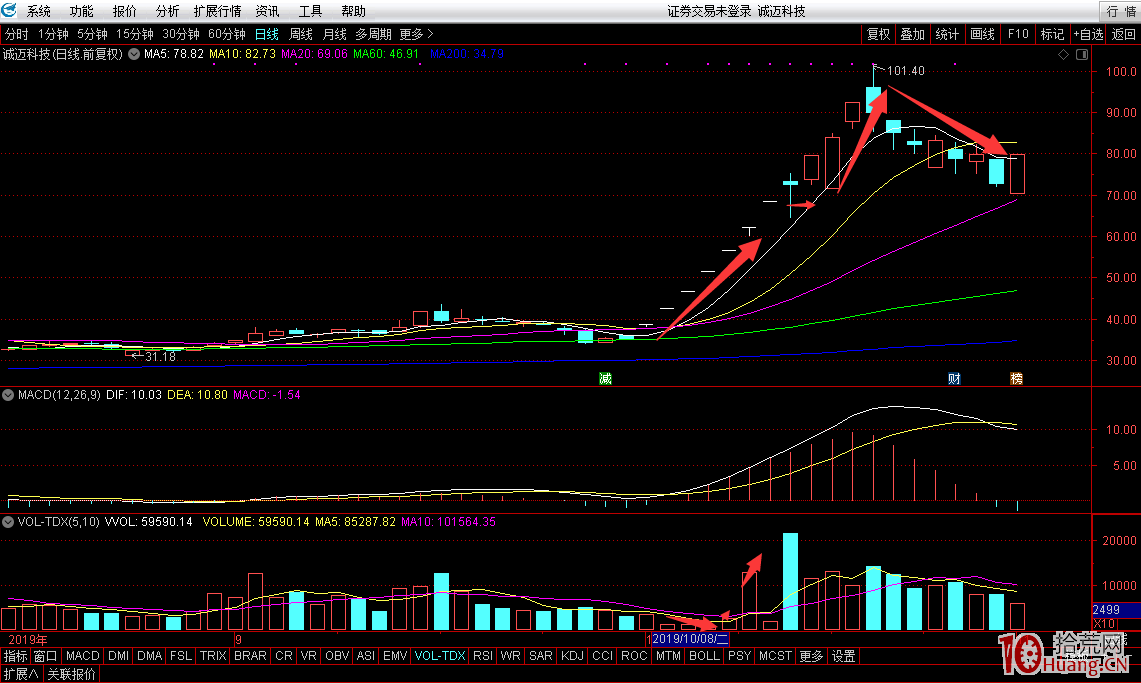
Task: Click the 返回 button
Action: coord(1124,34)
